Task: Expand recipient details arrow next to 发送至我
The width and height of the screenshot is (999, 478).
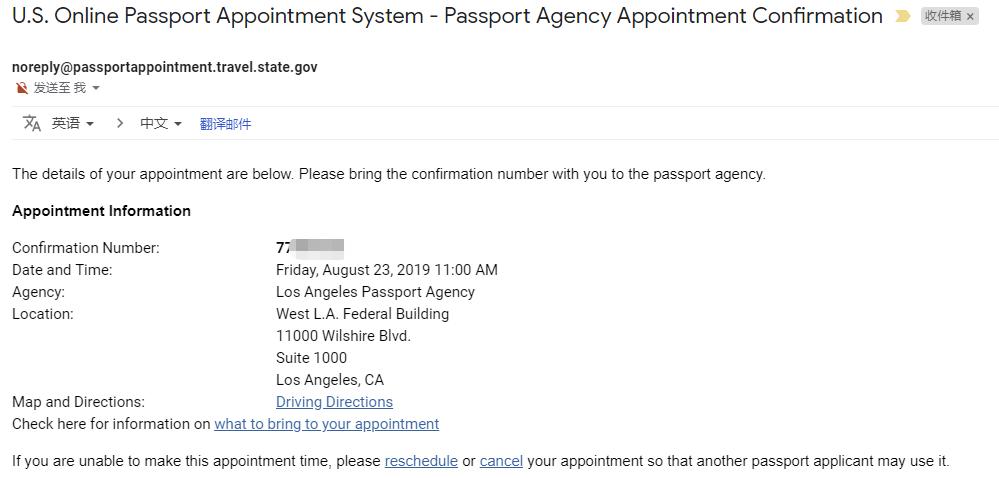Action: [96, 88]
